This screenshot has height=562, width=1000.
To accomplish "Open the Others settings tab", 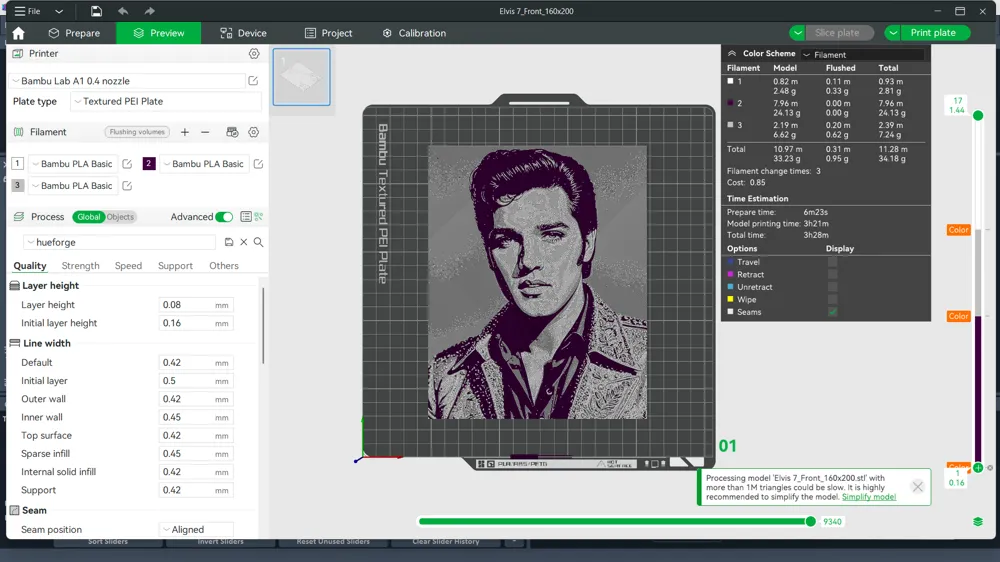I will 224,265.
